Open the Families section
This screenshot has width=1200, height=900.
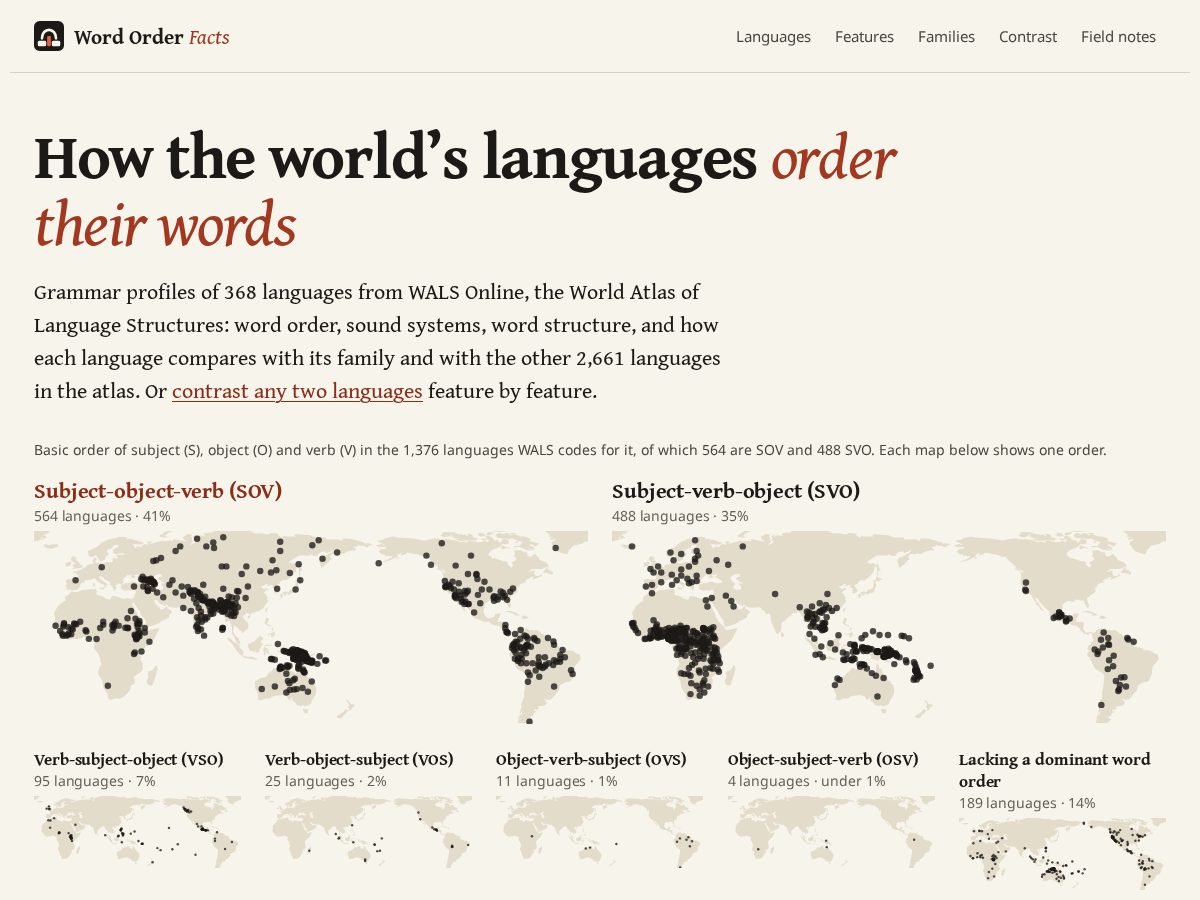(x=946, y=37)
